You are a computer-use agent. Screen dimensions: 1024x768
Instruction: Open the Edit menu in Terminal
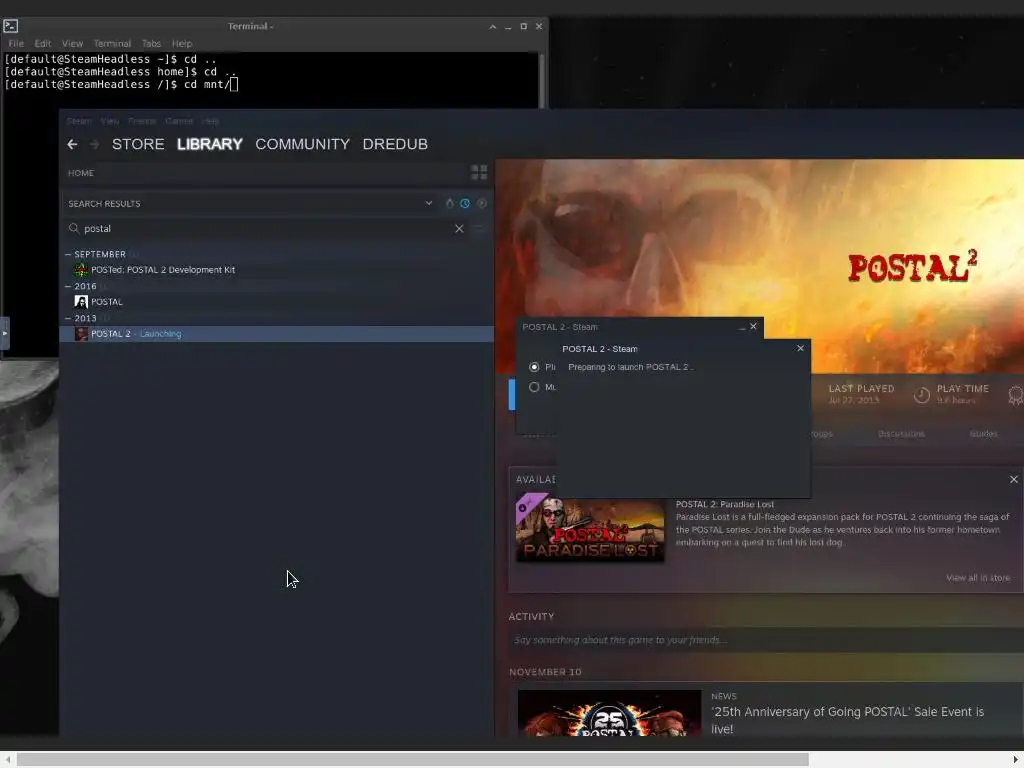coord(43,44)
